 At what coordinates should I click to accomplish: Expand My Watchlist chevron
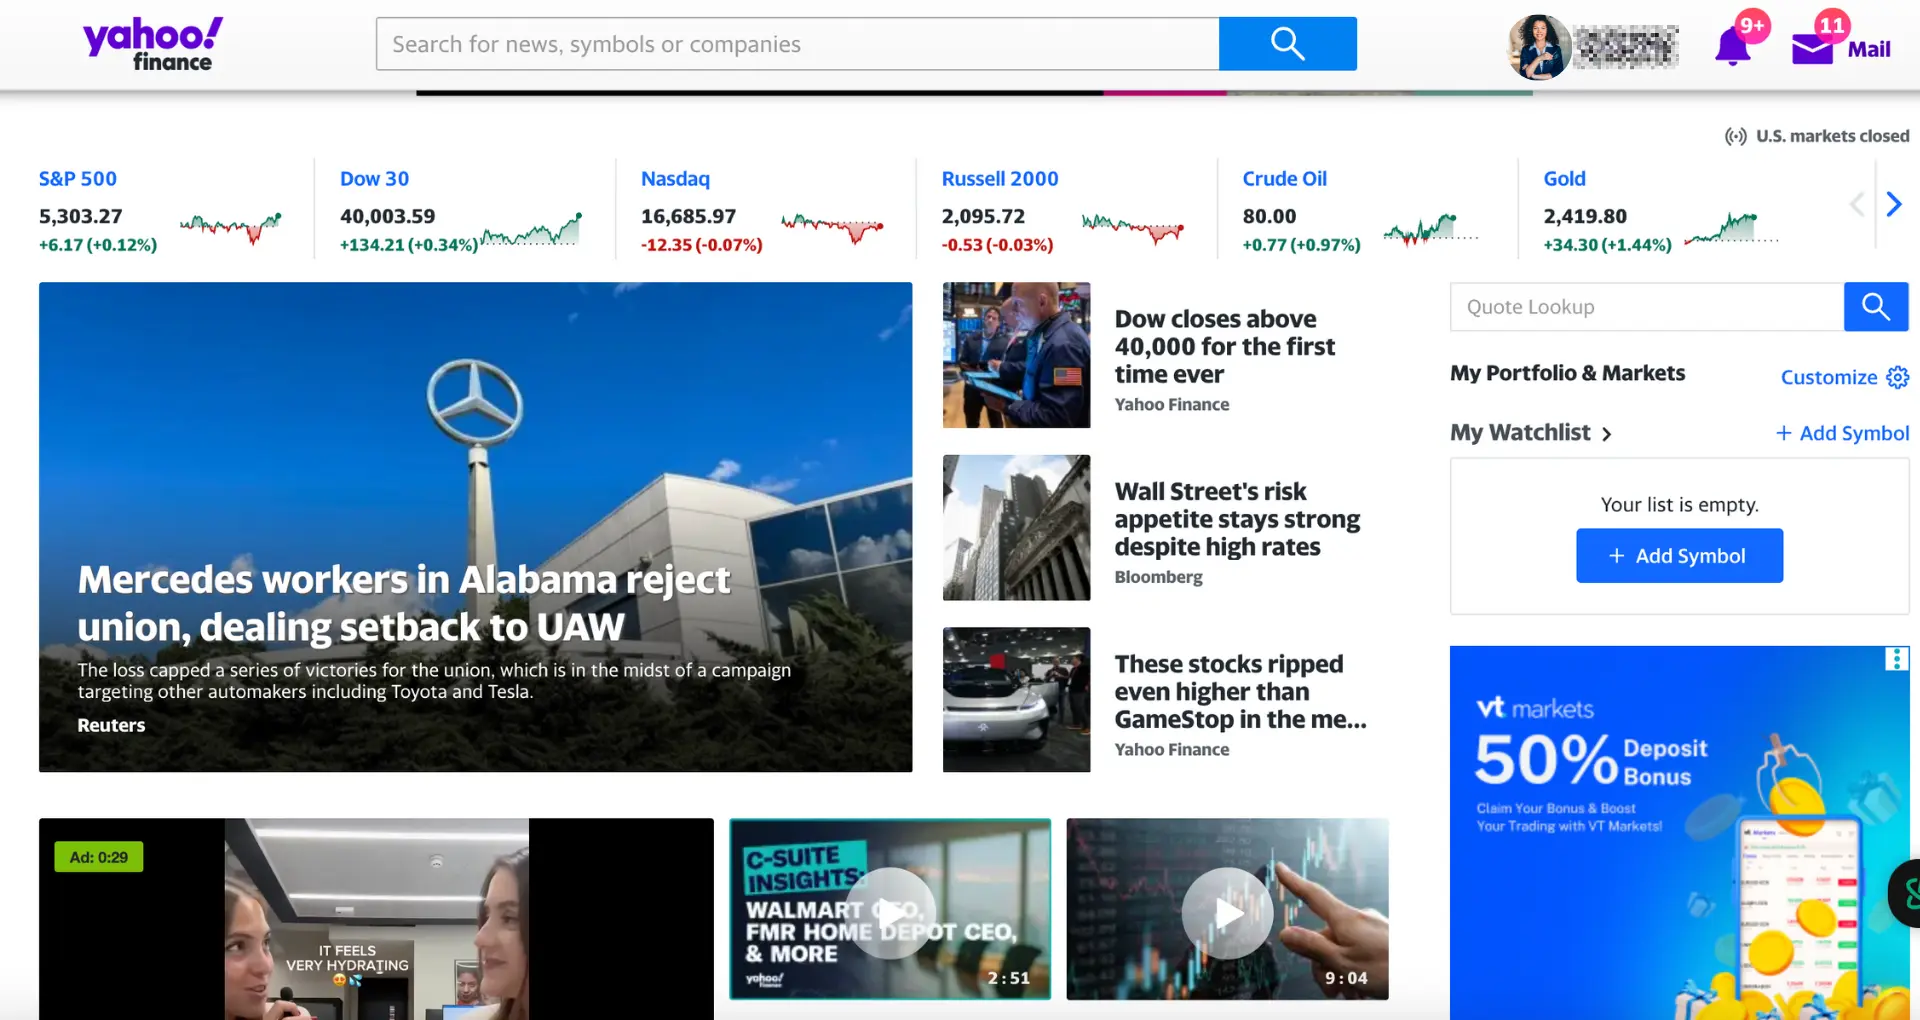pyautogui.click(x=1606, y=434)
